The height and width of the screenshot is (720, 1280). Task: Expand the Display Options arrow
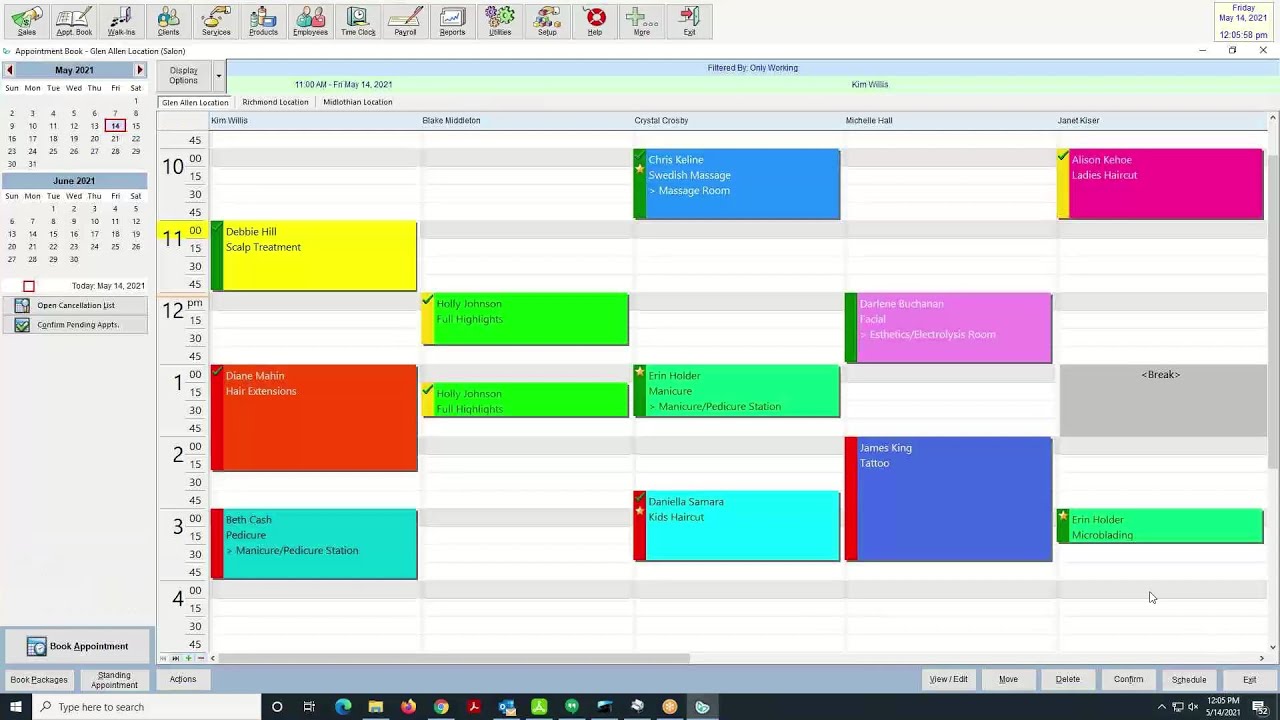tap(218, 76)
